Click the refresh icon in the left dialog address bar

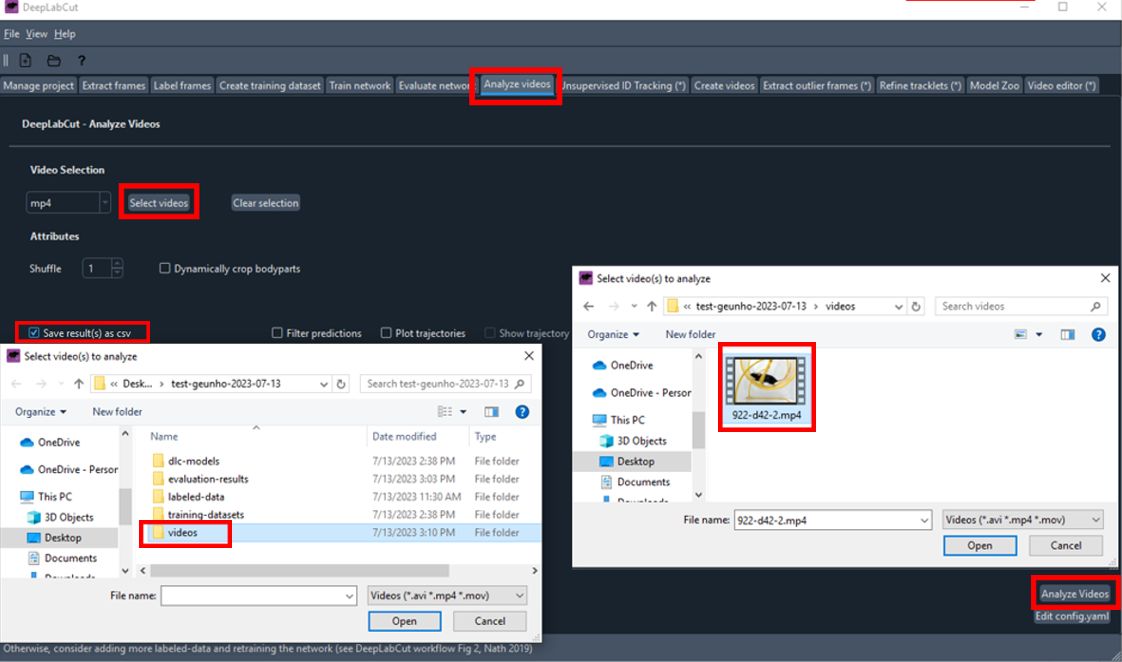[341, 384]
